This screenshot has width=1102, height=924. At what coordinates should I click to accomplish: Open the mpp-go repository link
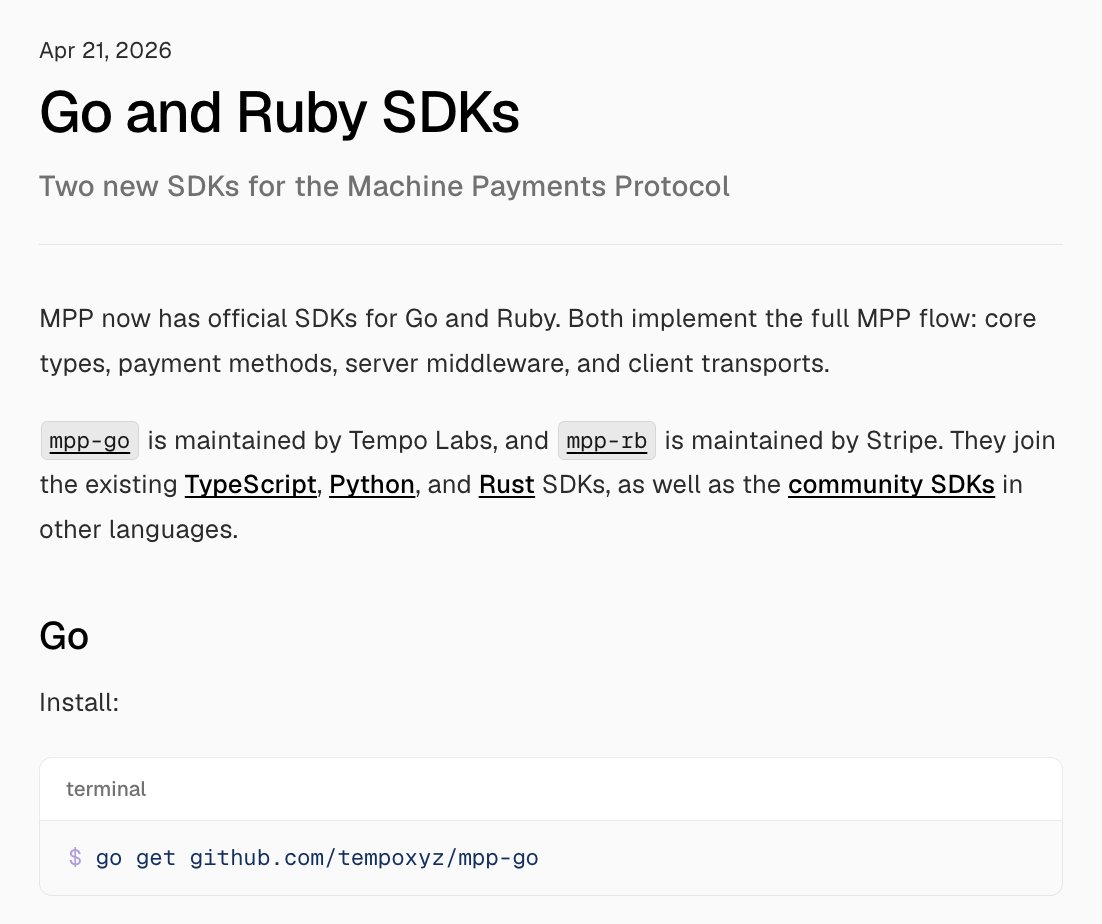coord(89,441)
